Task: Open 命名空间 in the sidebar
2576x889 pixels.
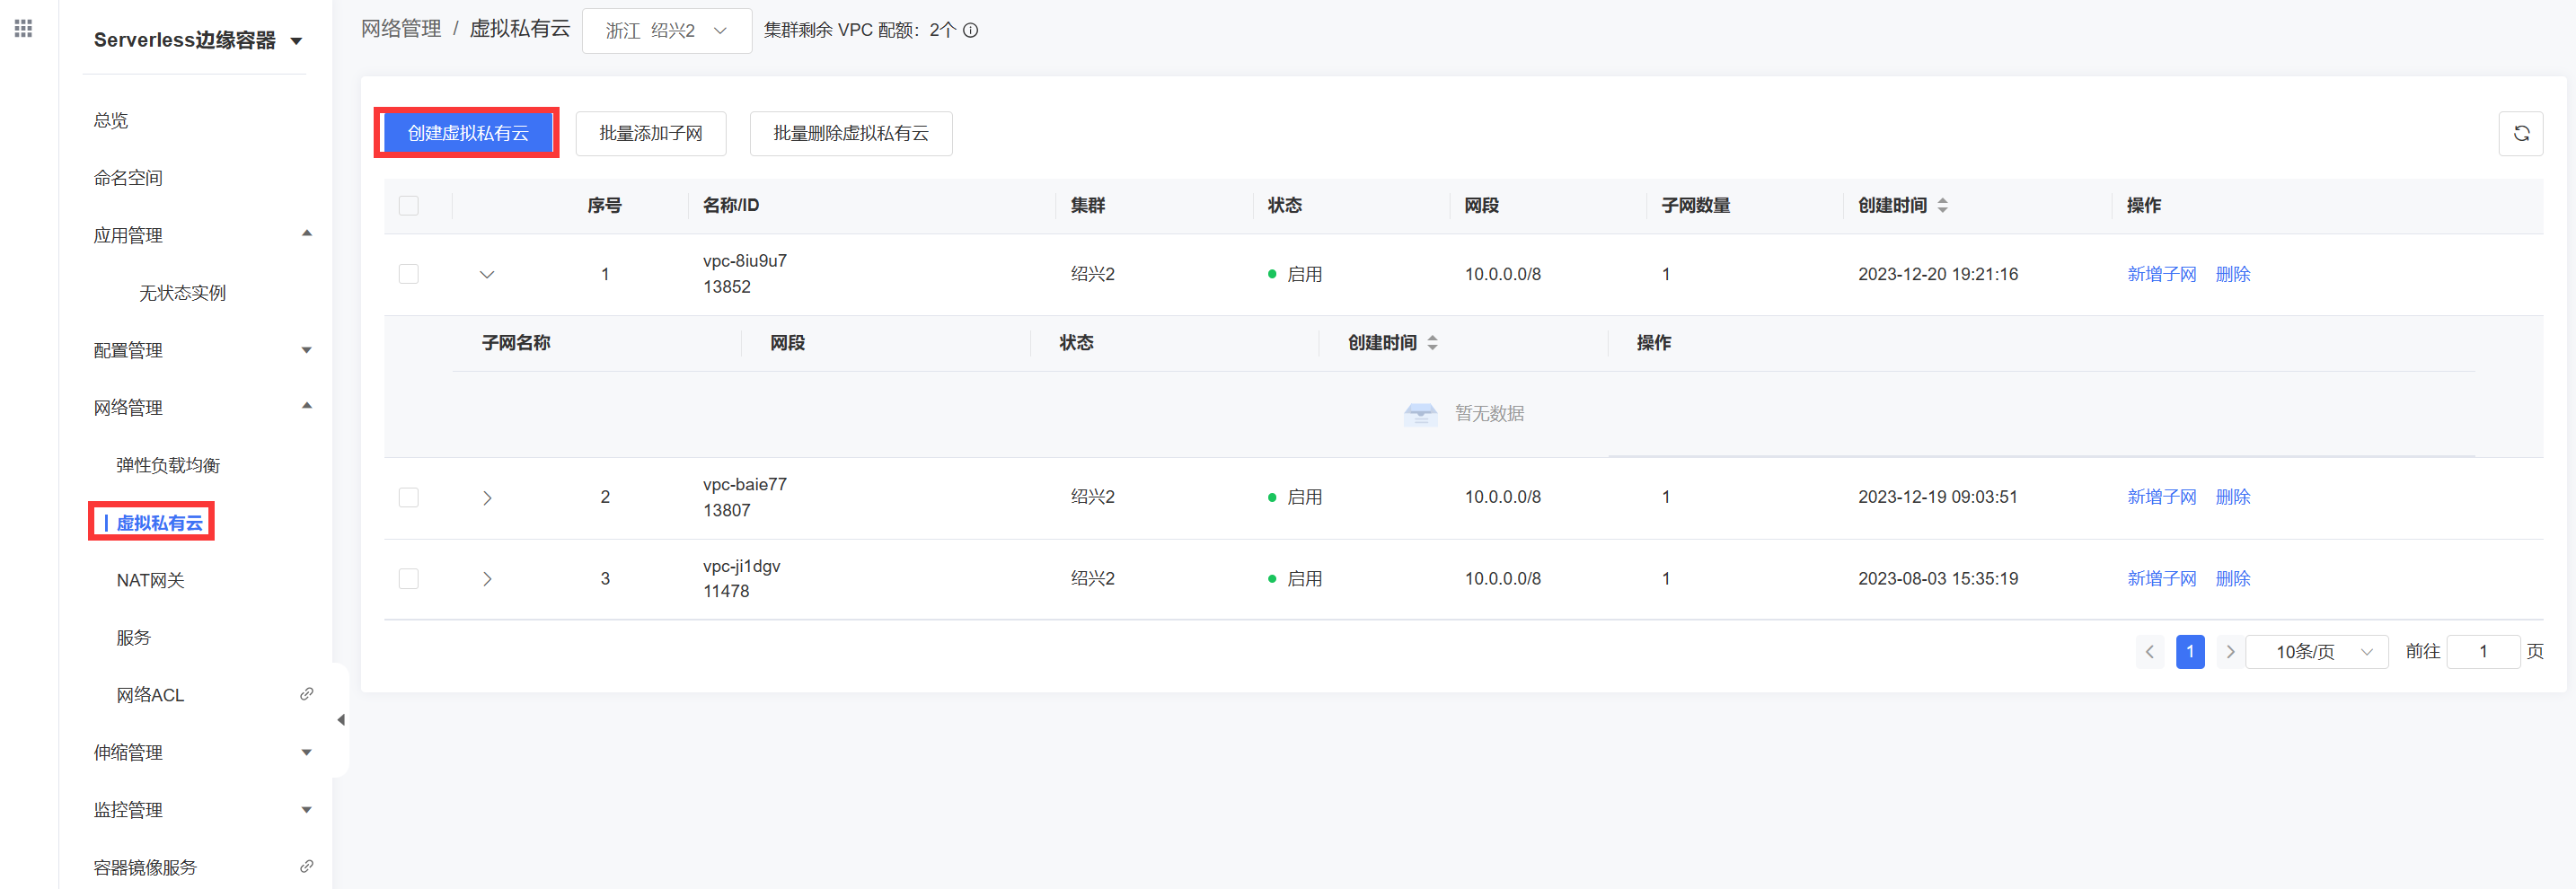Action: point(128,178)
